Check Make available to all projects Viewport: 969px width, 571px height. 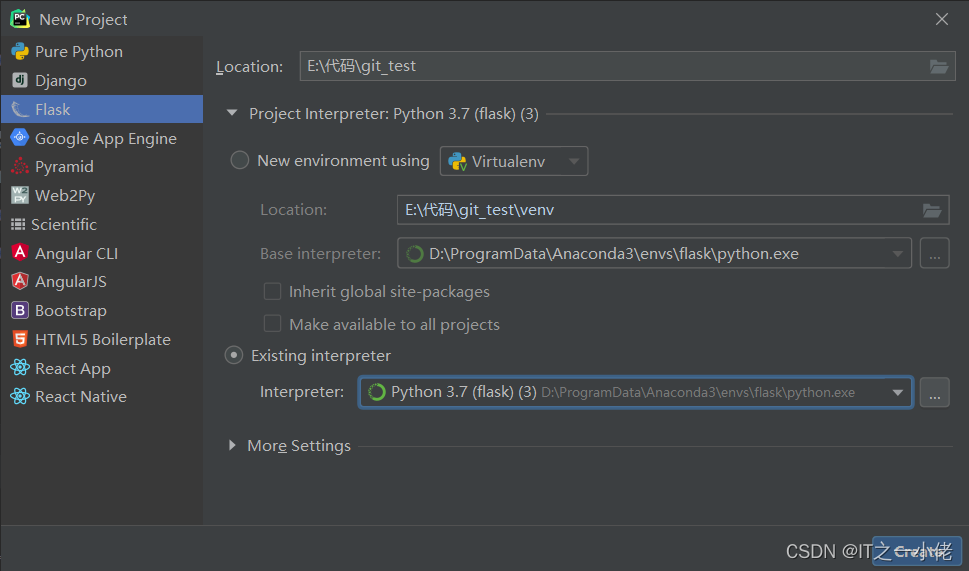pyautogui.click(x=272, y=324)
